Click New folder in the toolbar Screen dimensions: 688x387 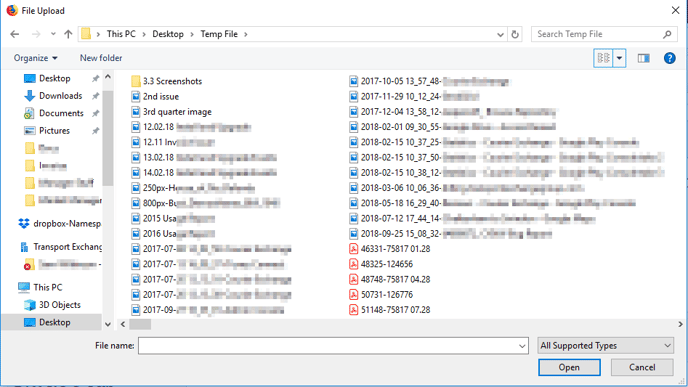(101, 58)
